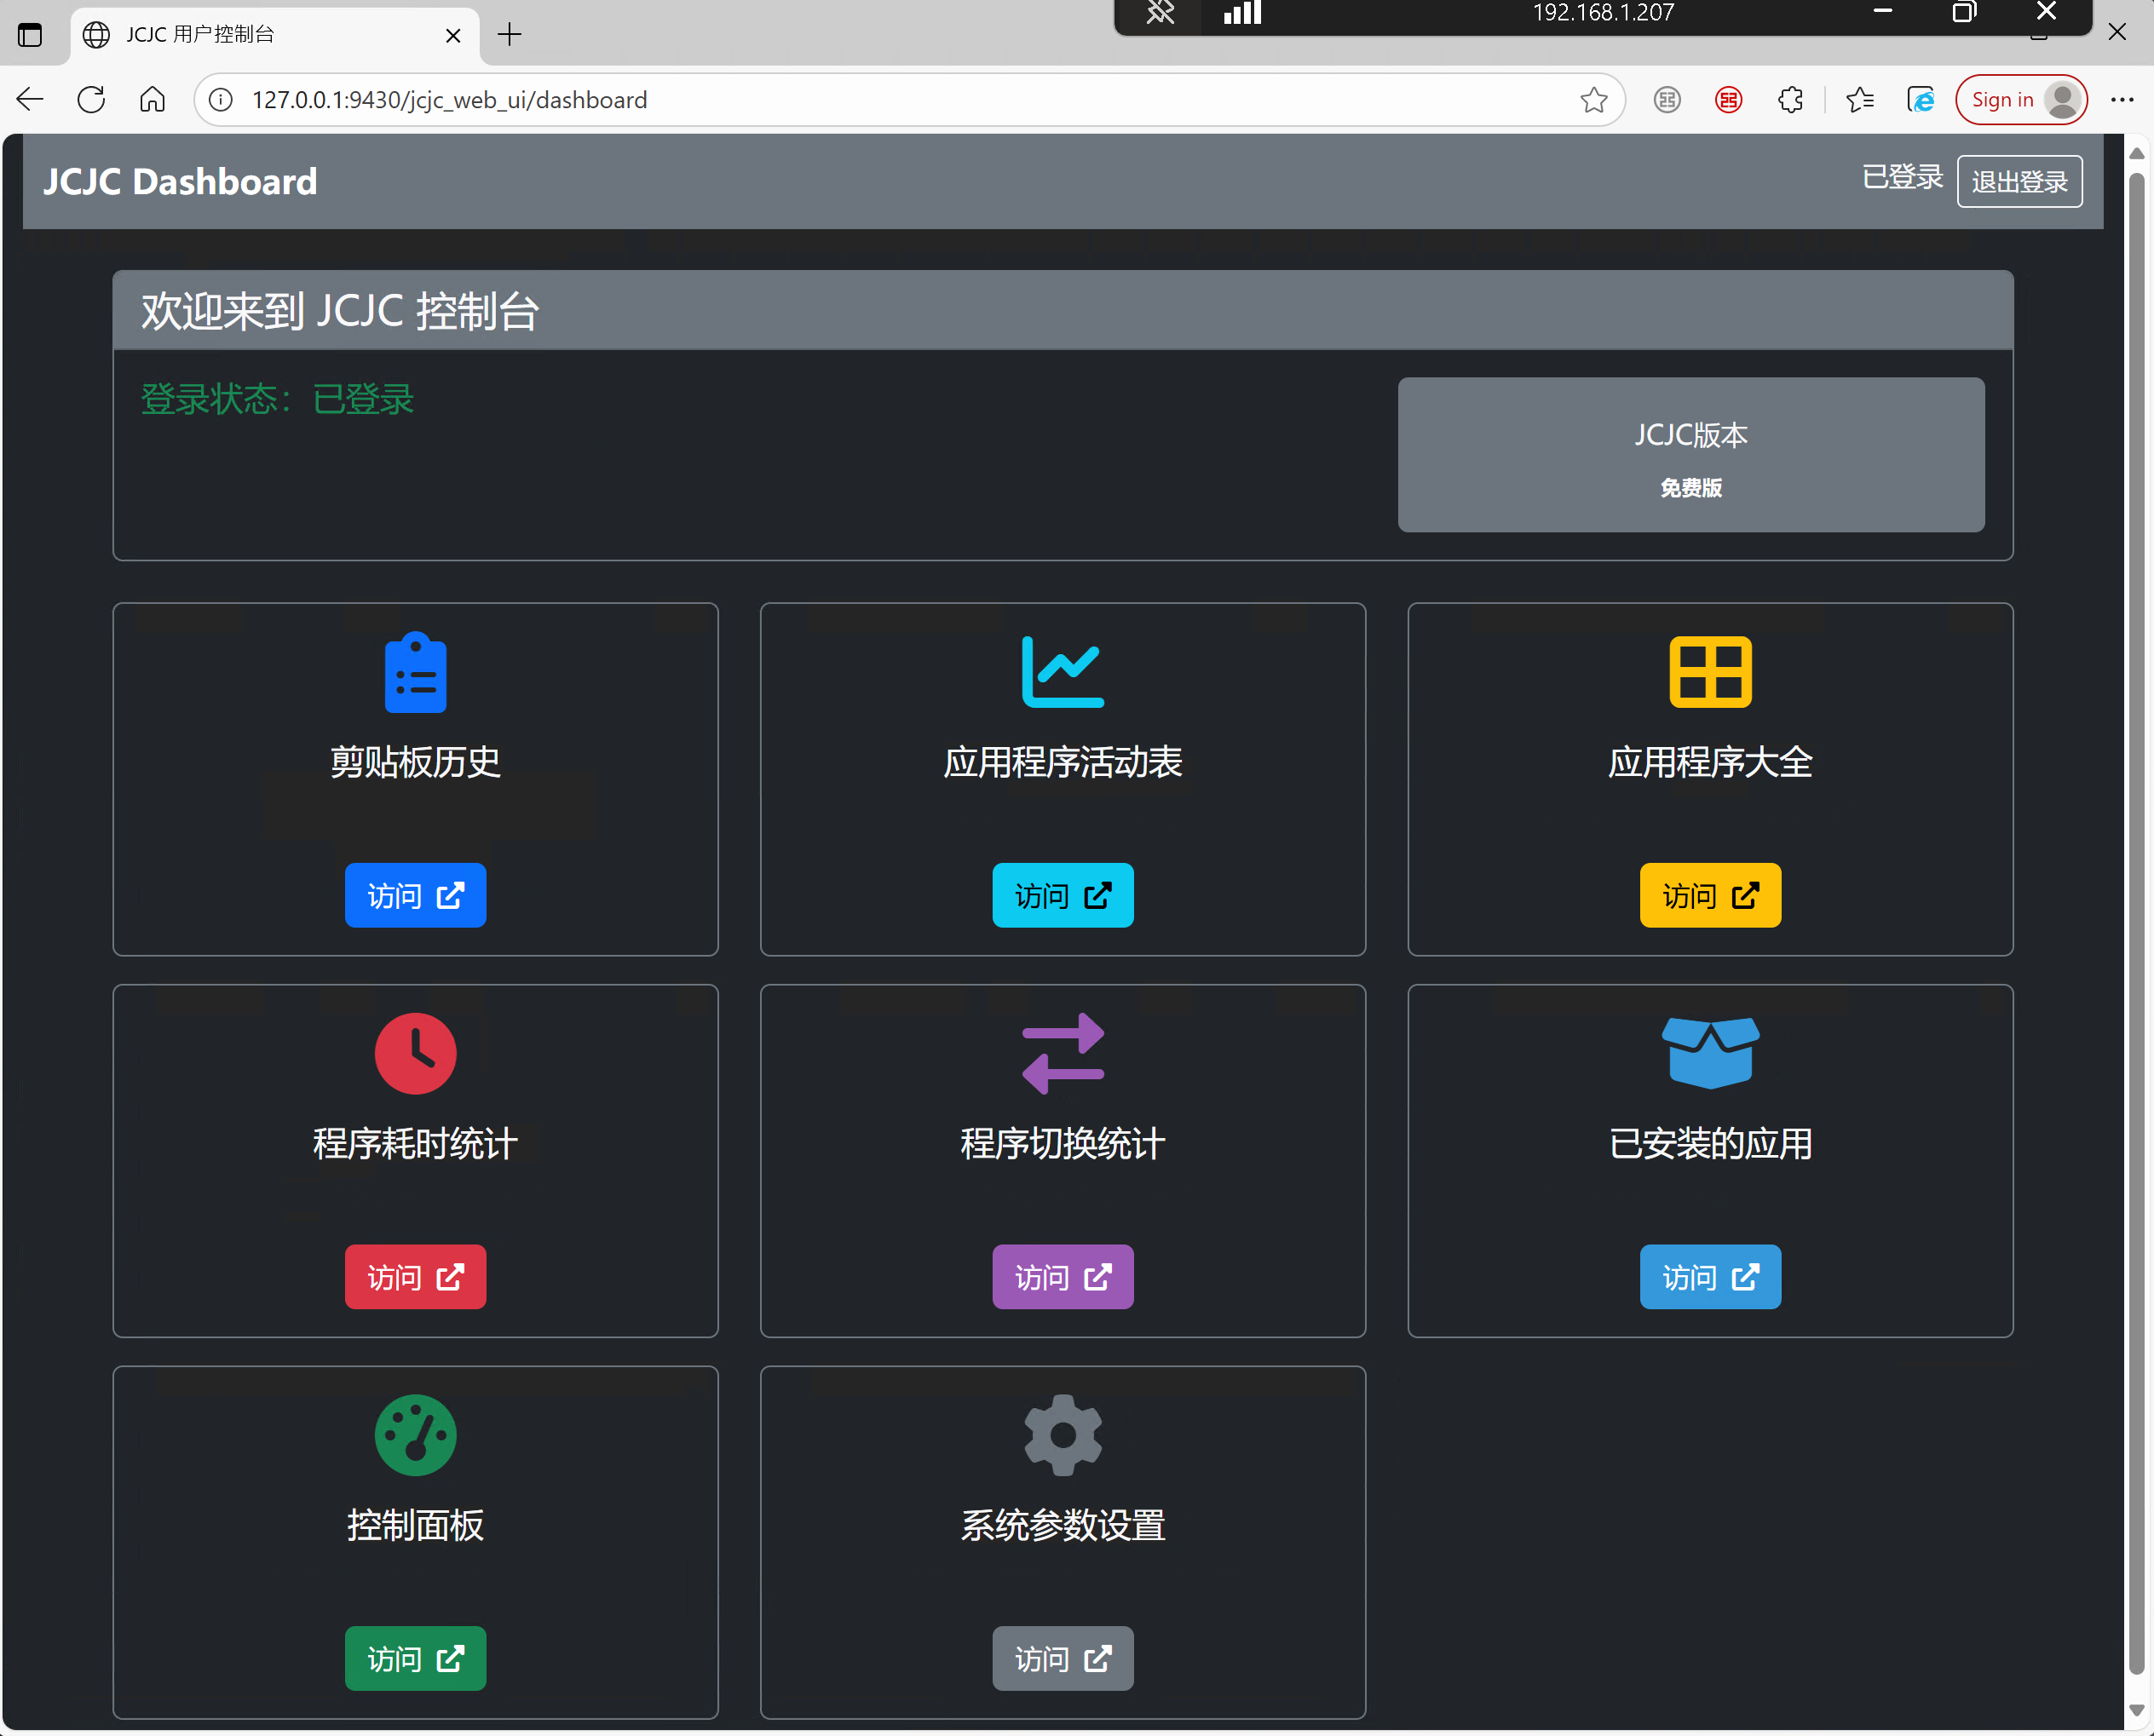Visit the 应用程序活动表 page
2154x1736 pixels.
(1062, 895)
